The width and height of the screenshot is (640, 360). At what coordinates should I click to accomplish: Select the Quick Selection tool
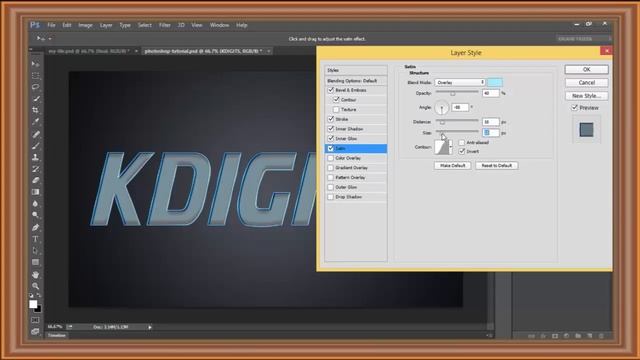[x=36, y=98]
